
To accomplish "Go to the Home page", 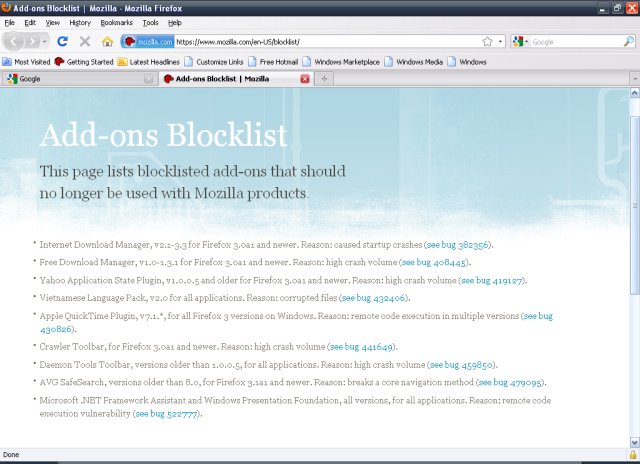I will click(x=107, y=42).
